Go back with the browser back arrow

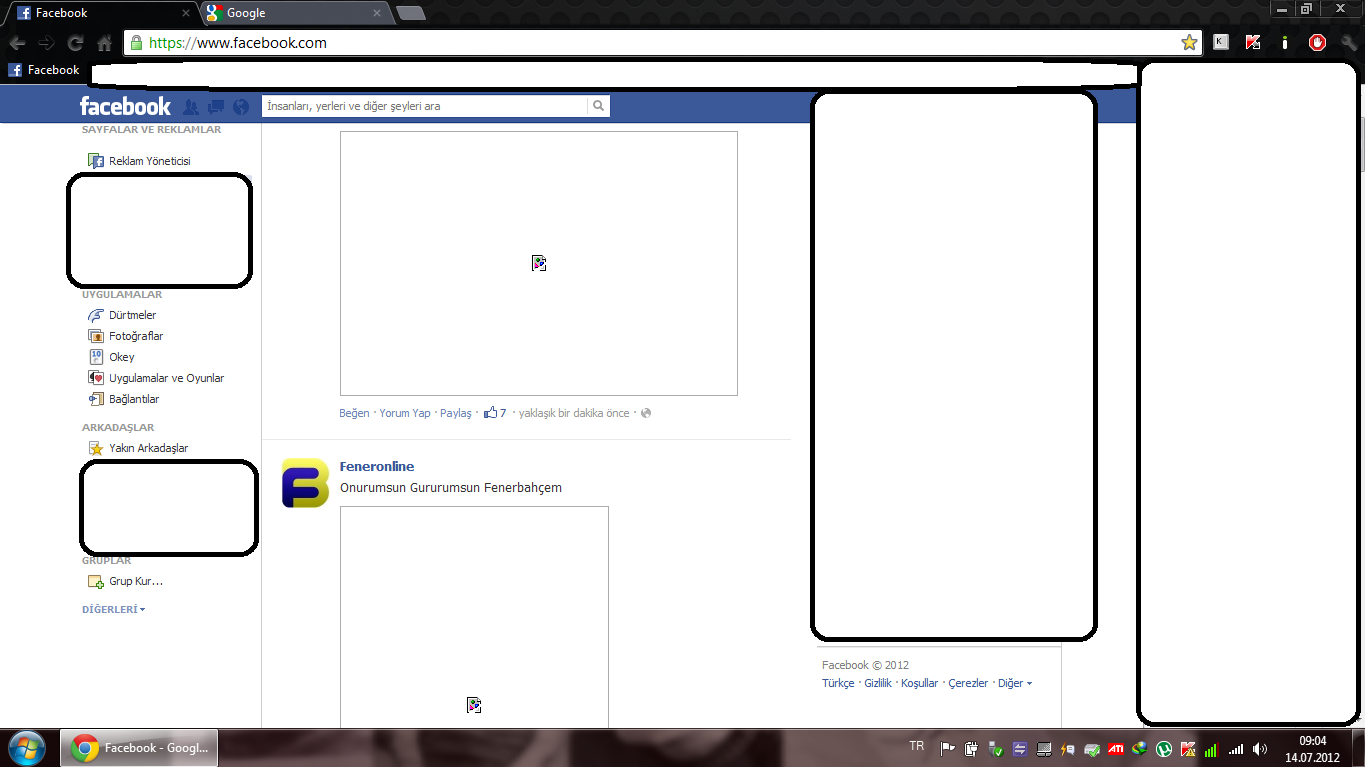tap(17, 43)
